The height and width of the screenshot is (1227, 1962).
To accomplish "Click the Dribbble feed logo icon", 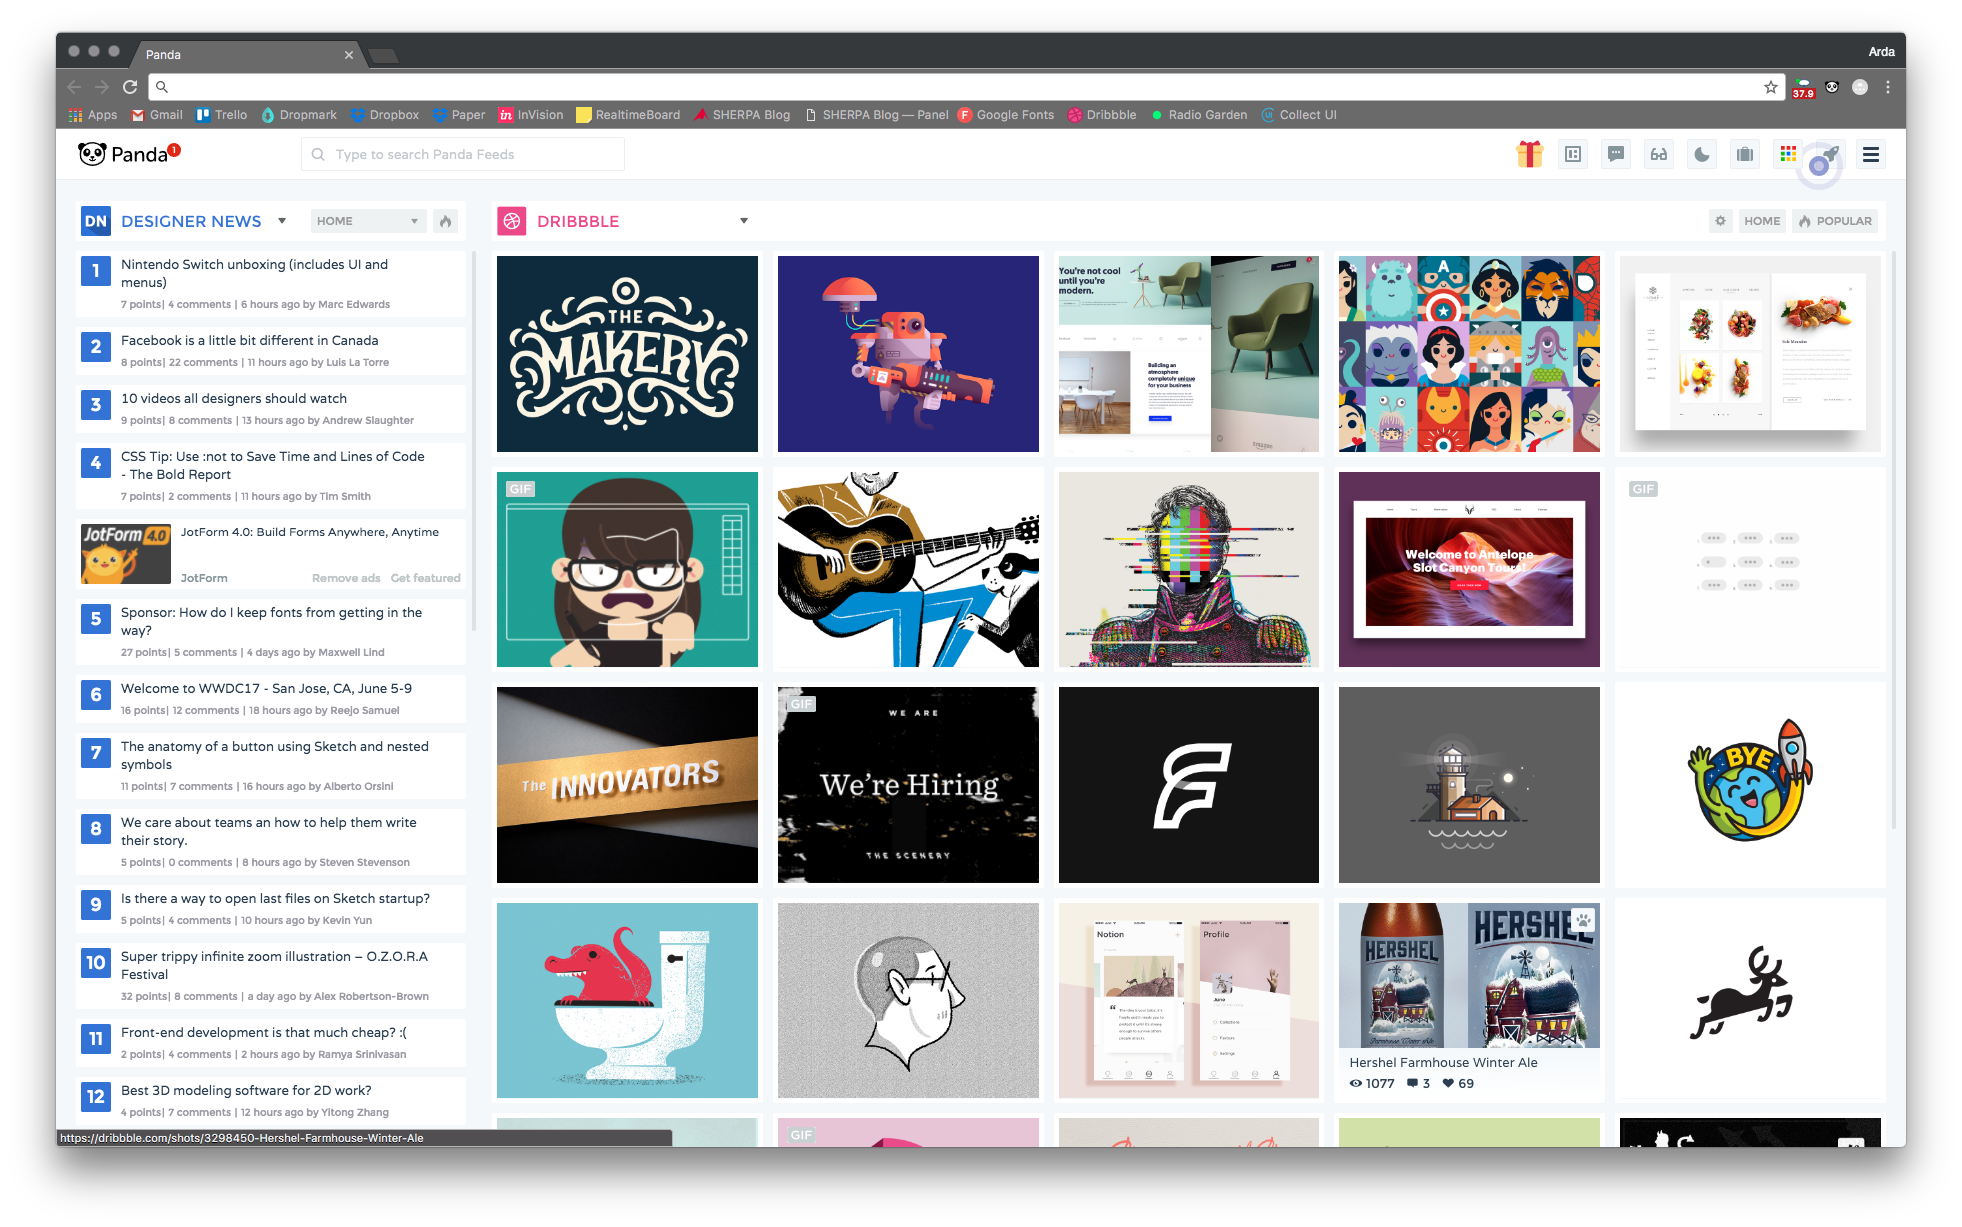I will [512, 221].
